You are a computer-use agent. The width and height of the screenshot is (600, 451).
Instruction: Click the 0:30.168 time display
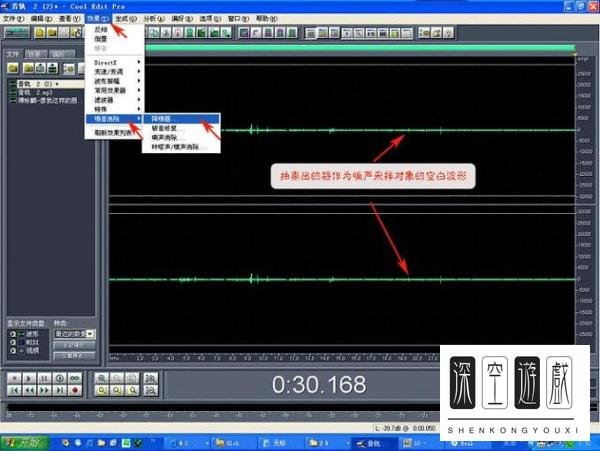click(x=319, y=384)
